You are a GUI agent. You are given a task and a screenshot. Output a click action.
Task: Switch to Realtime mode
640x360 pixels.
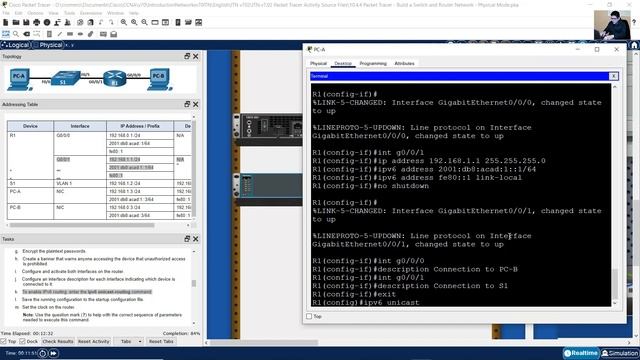click(x=580, y=353)
